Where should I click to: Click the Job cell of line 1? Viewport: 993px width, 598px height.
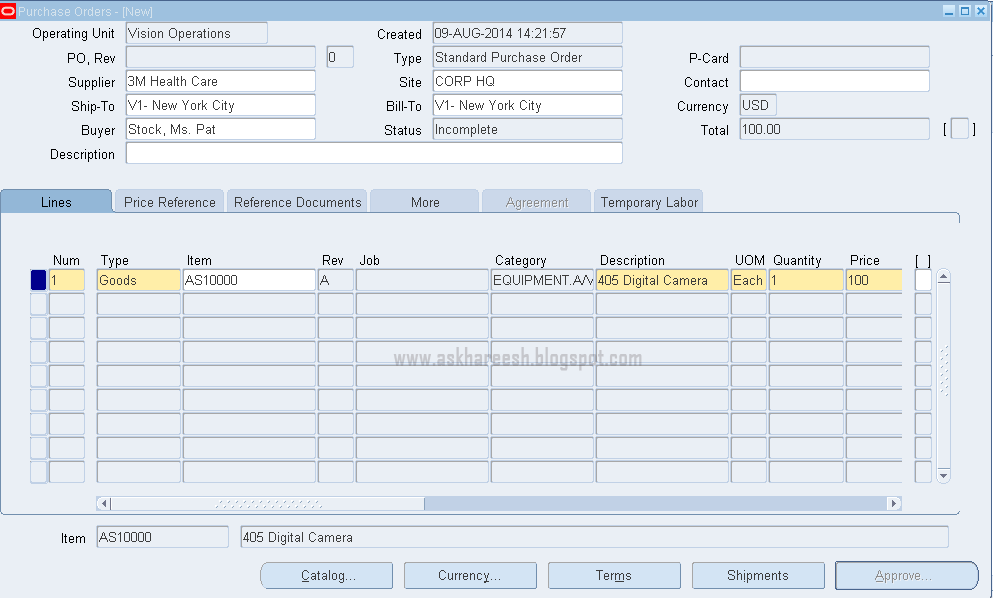coord(422,281)
